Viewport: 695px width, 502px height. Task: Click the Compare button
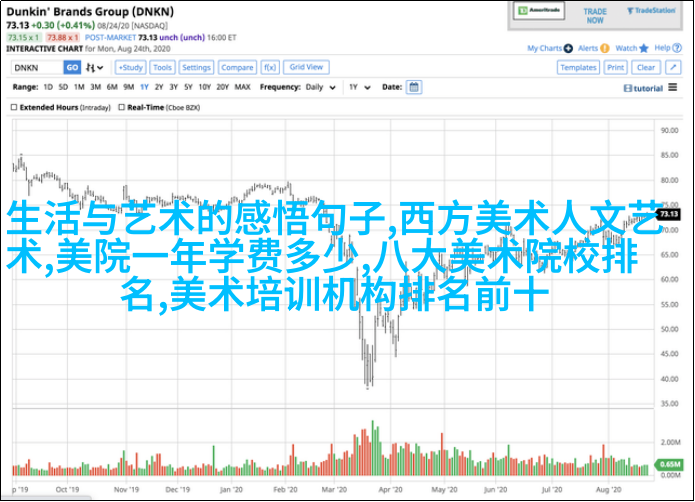click(x=237, y=67)
